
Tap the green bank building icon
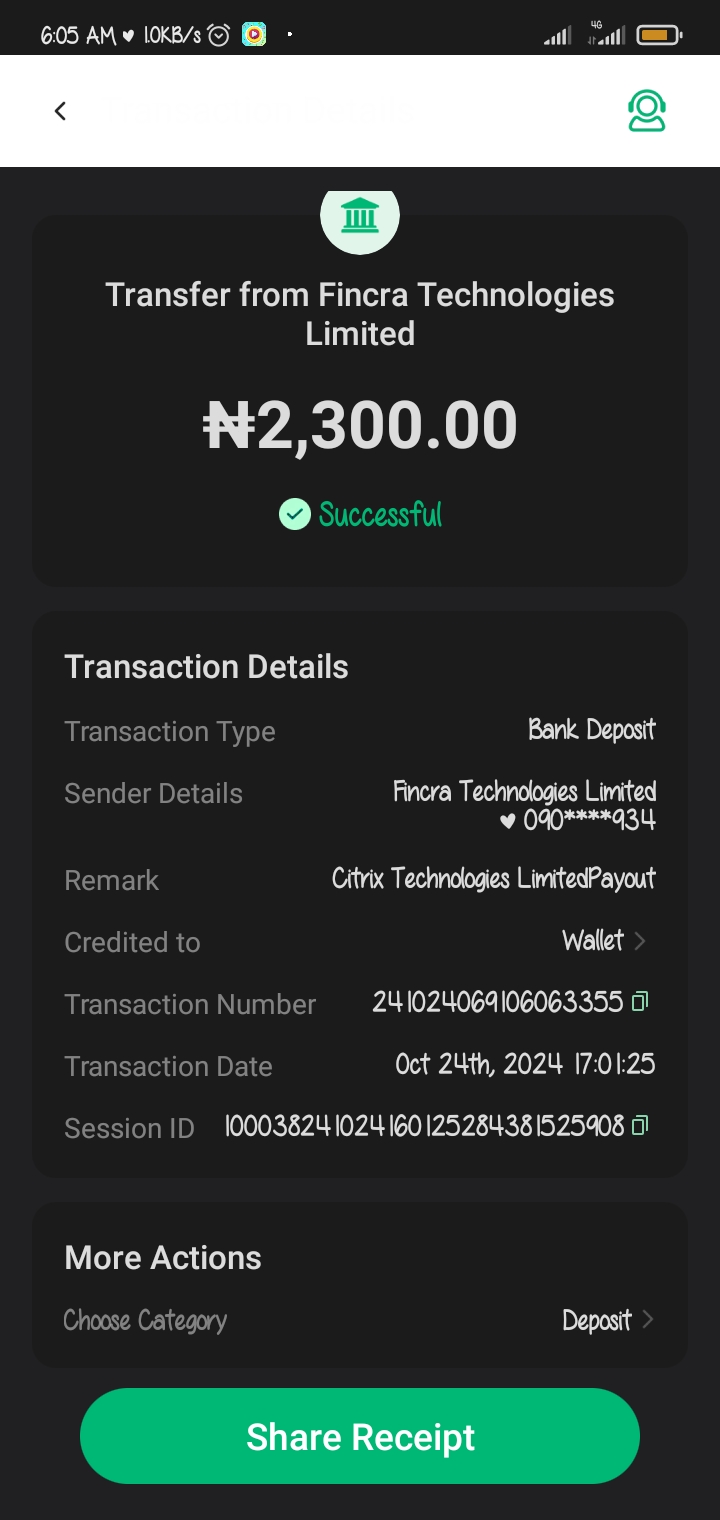[360, 216]
